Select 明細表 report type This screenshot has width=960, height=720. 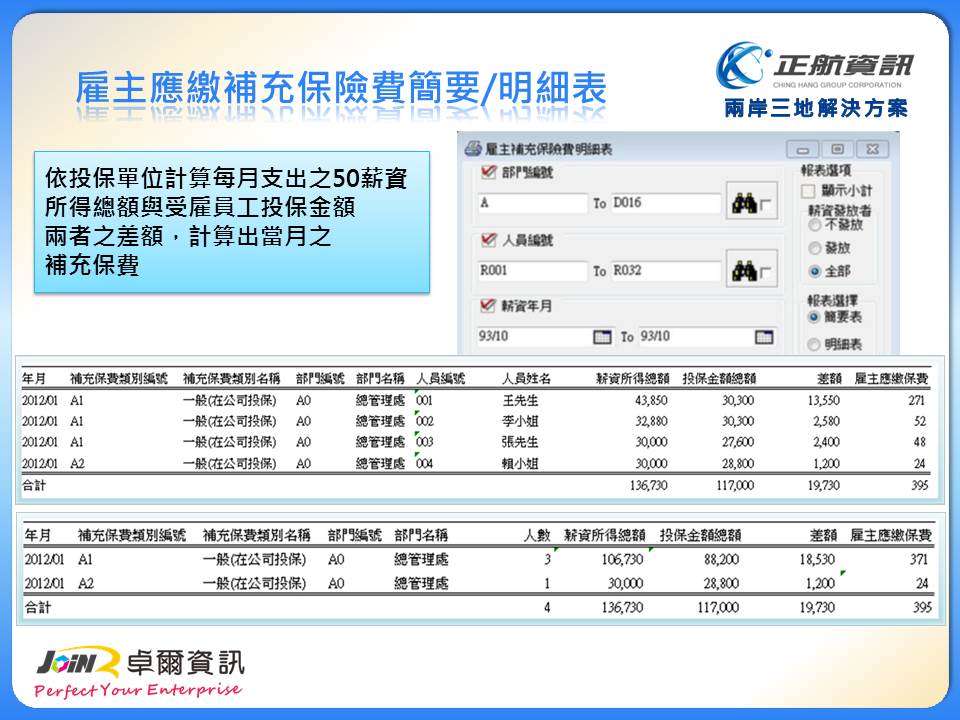pyautogui.click(x=813, y=344)
